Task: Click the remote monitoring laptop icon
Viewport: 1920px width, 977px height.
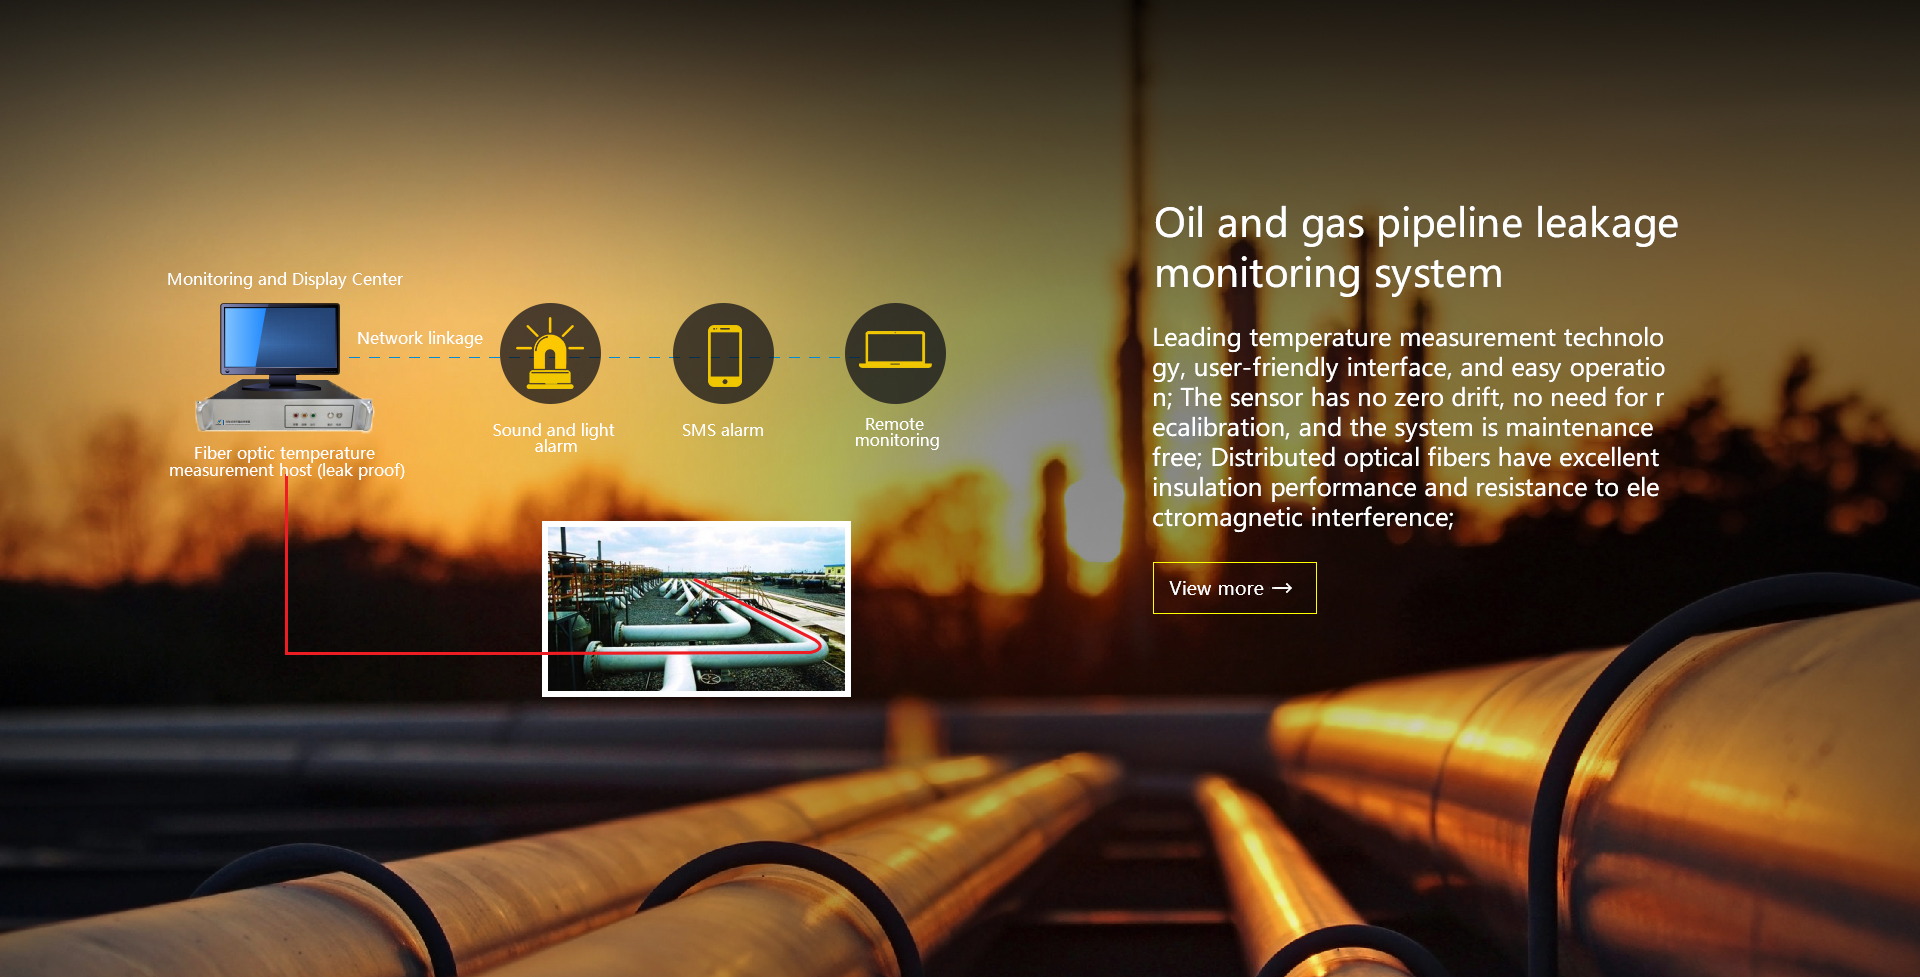Action: 895,354
